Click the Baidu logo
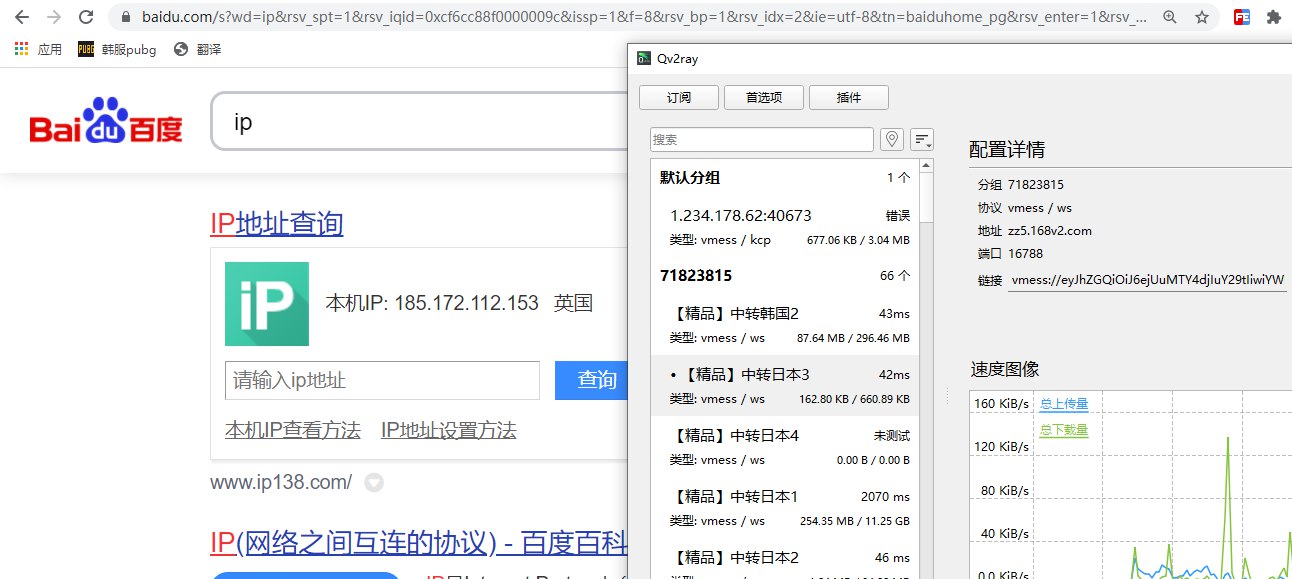This screenshot has width=1292, height=579. [106, 122]
